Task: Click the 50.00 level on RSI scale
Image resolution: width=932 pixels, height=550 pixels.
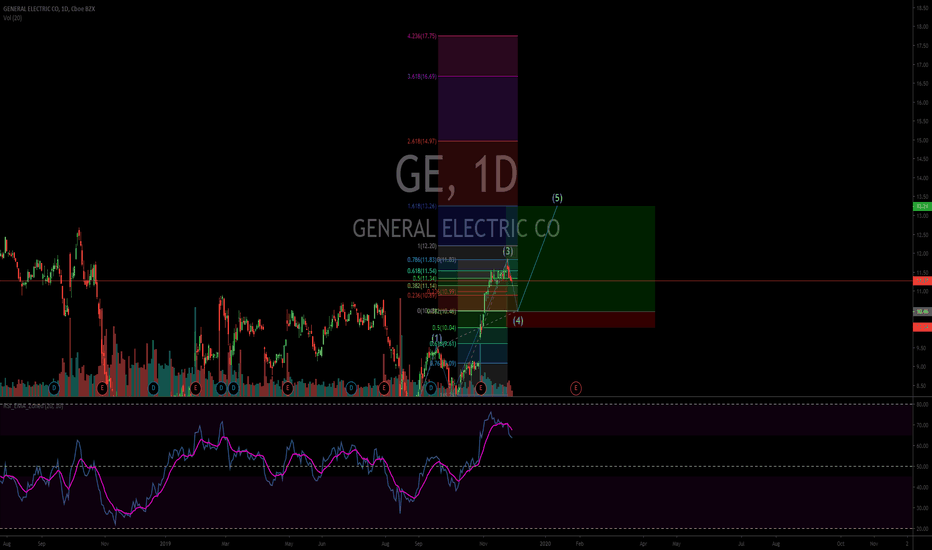Action: [x=922, y=466]
